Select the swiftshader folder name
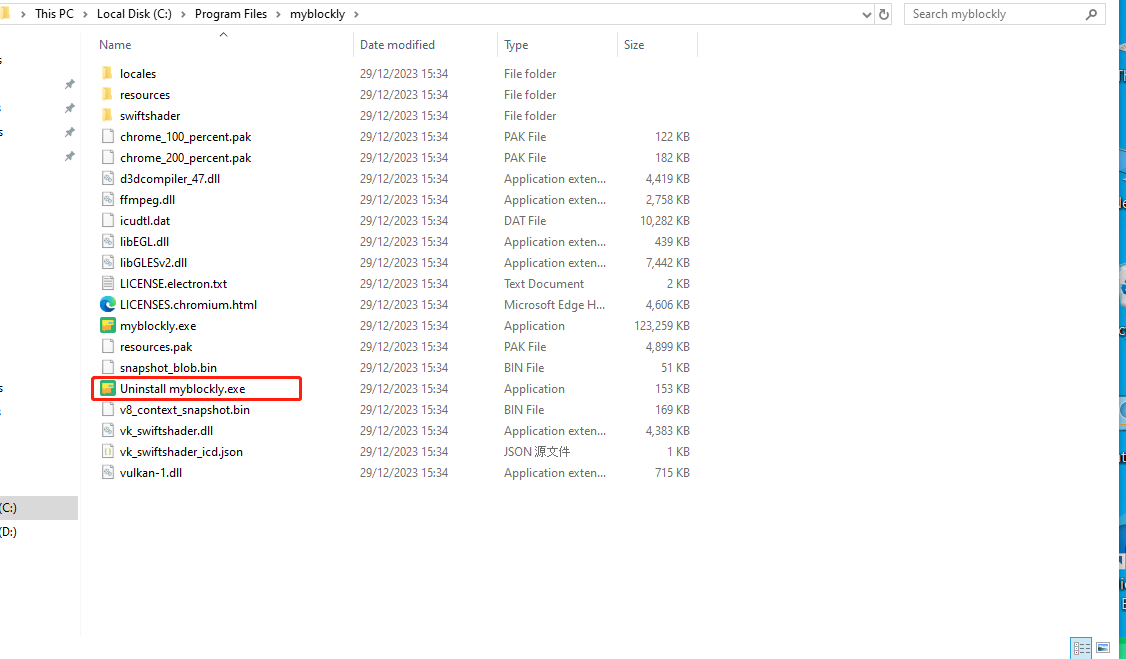Viewport: 1126px width, 659px height. [150, 116]
